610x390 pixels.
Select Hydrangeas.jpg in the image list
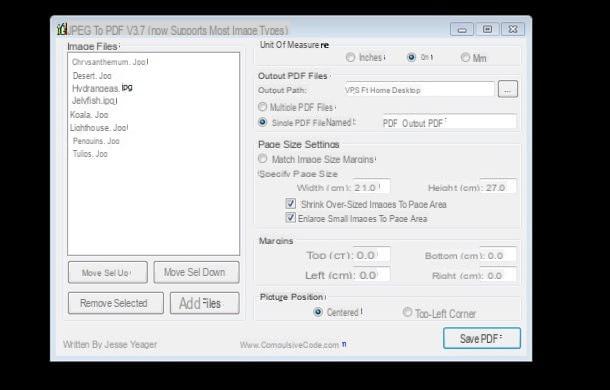(102, 88)
